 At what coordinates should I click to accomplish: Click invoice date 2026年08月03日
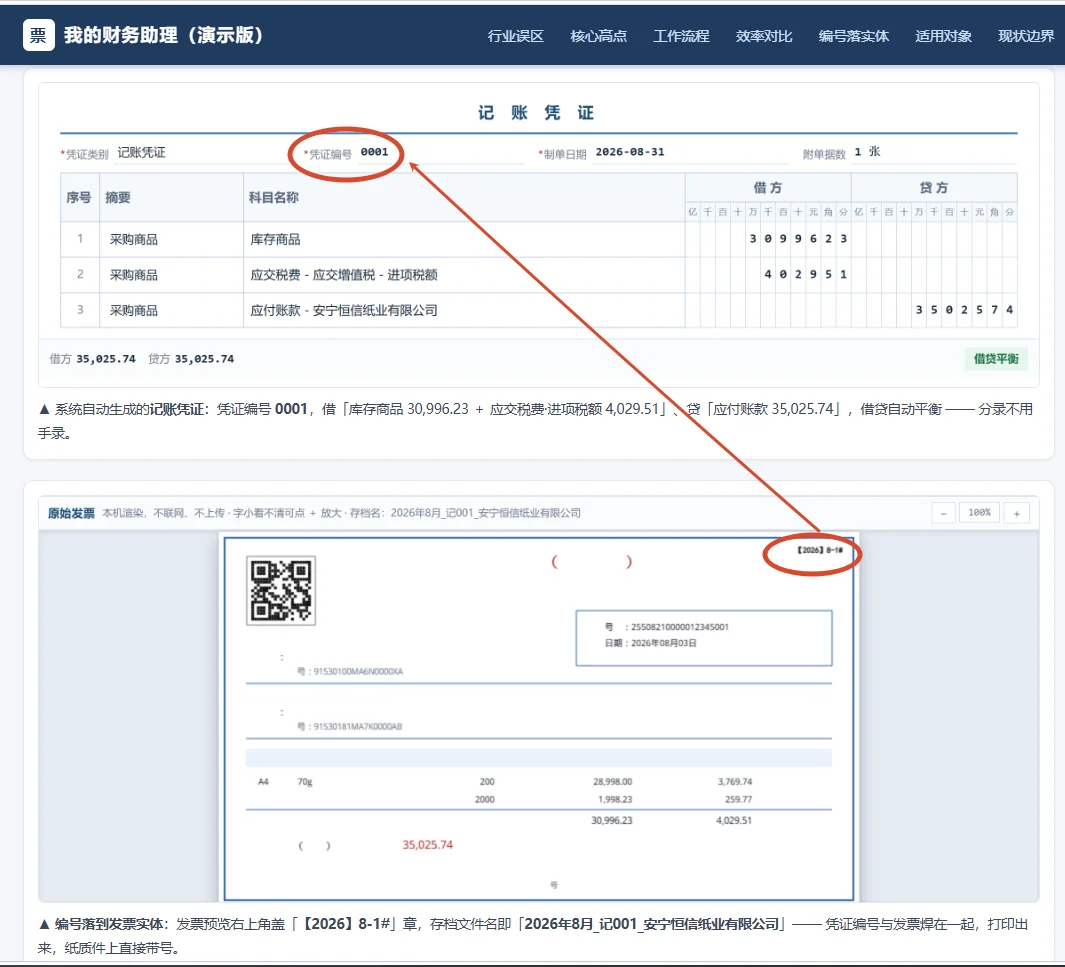click(x=664, y=643)
